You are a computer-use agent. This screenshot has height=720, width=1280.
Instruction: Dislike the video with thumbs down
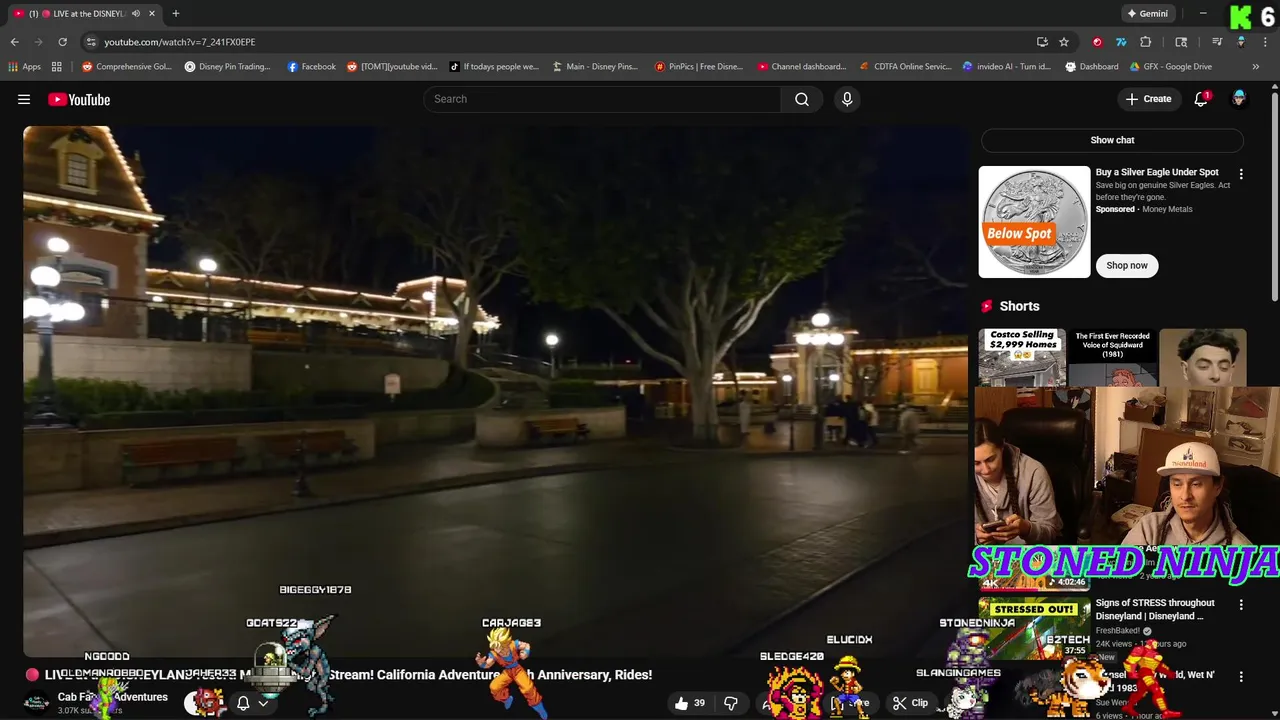[x=731, y=703]
